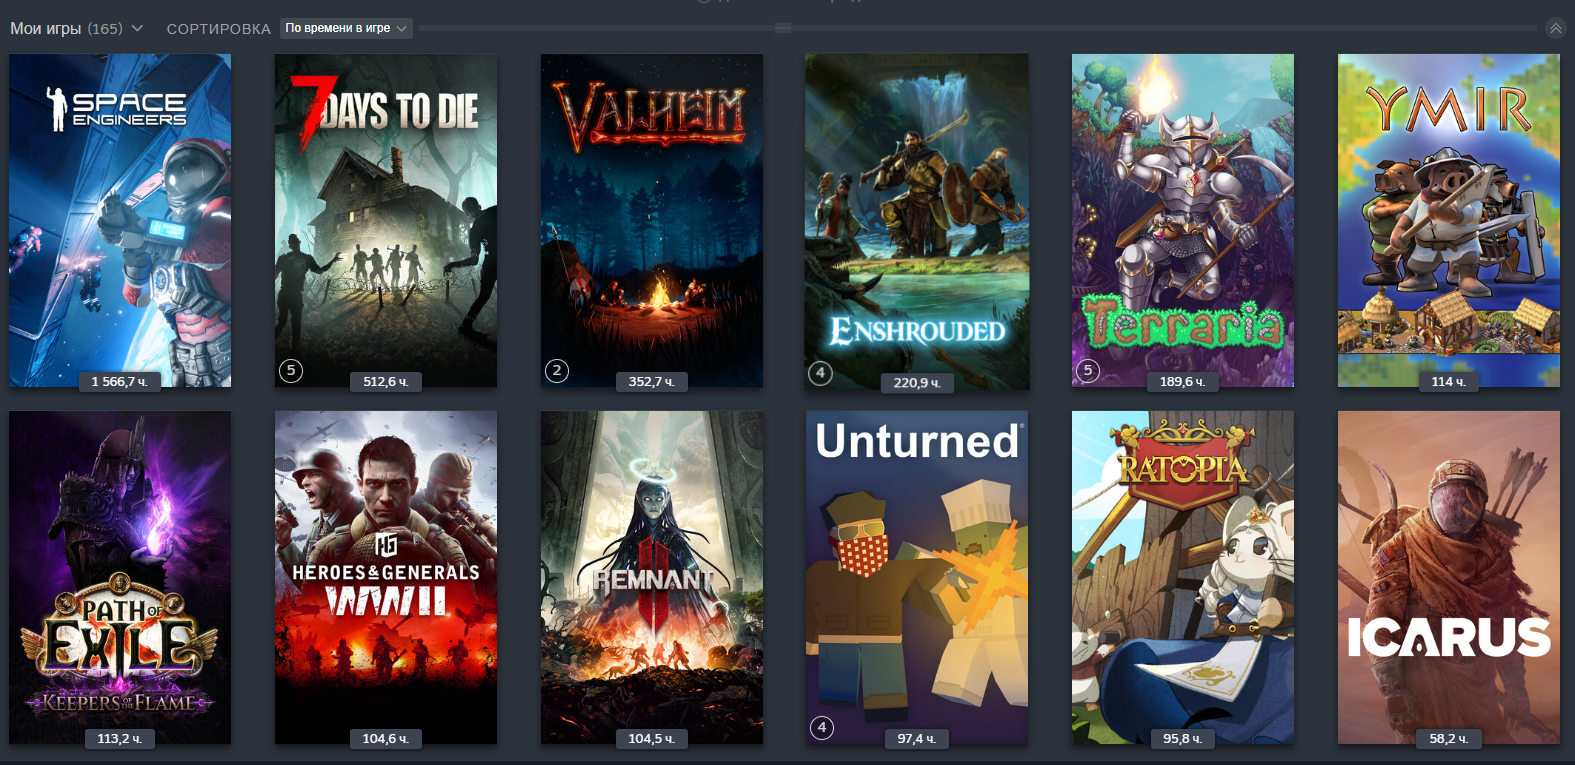The width and height of the screenshot is (1575, 765).
Task: Click the 1 566,7 ч. playtime label
Action: click(x=120, y=381)
